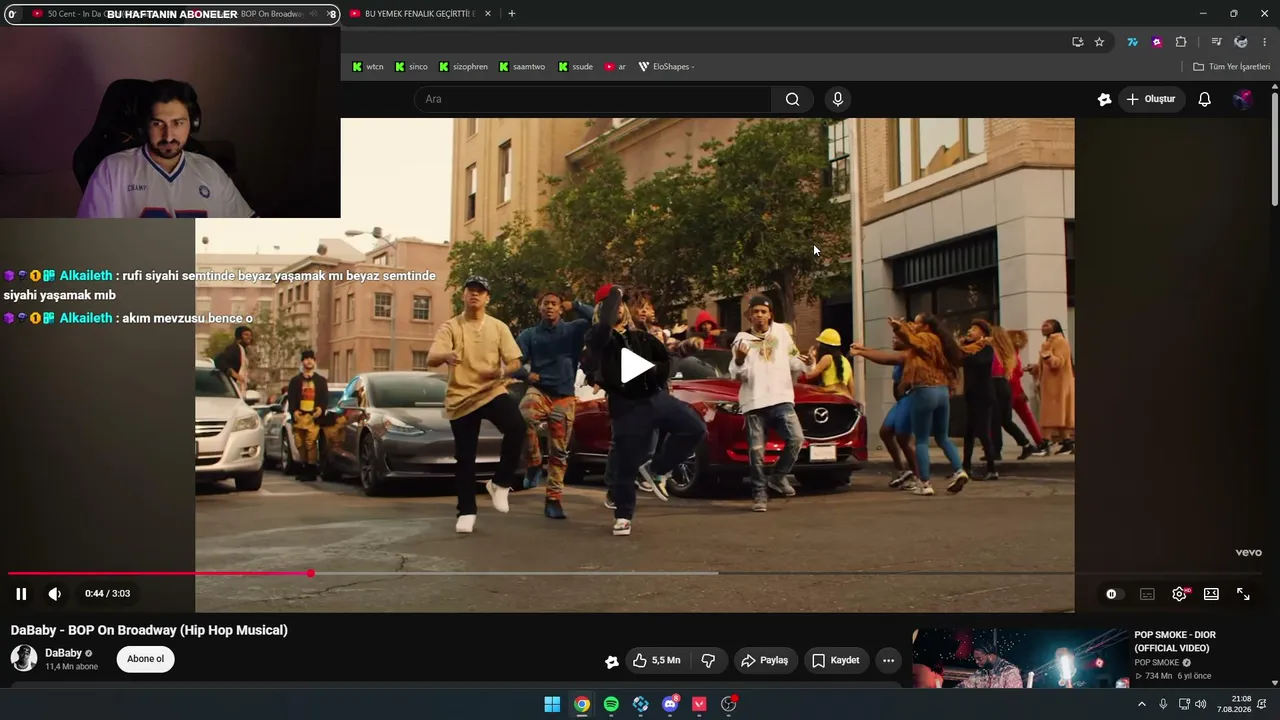
Task: Open the ar YouTube bookmark
Action: (615, 67)
